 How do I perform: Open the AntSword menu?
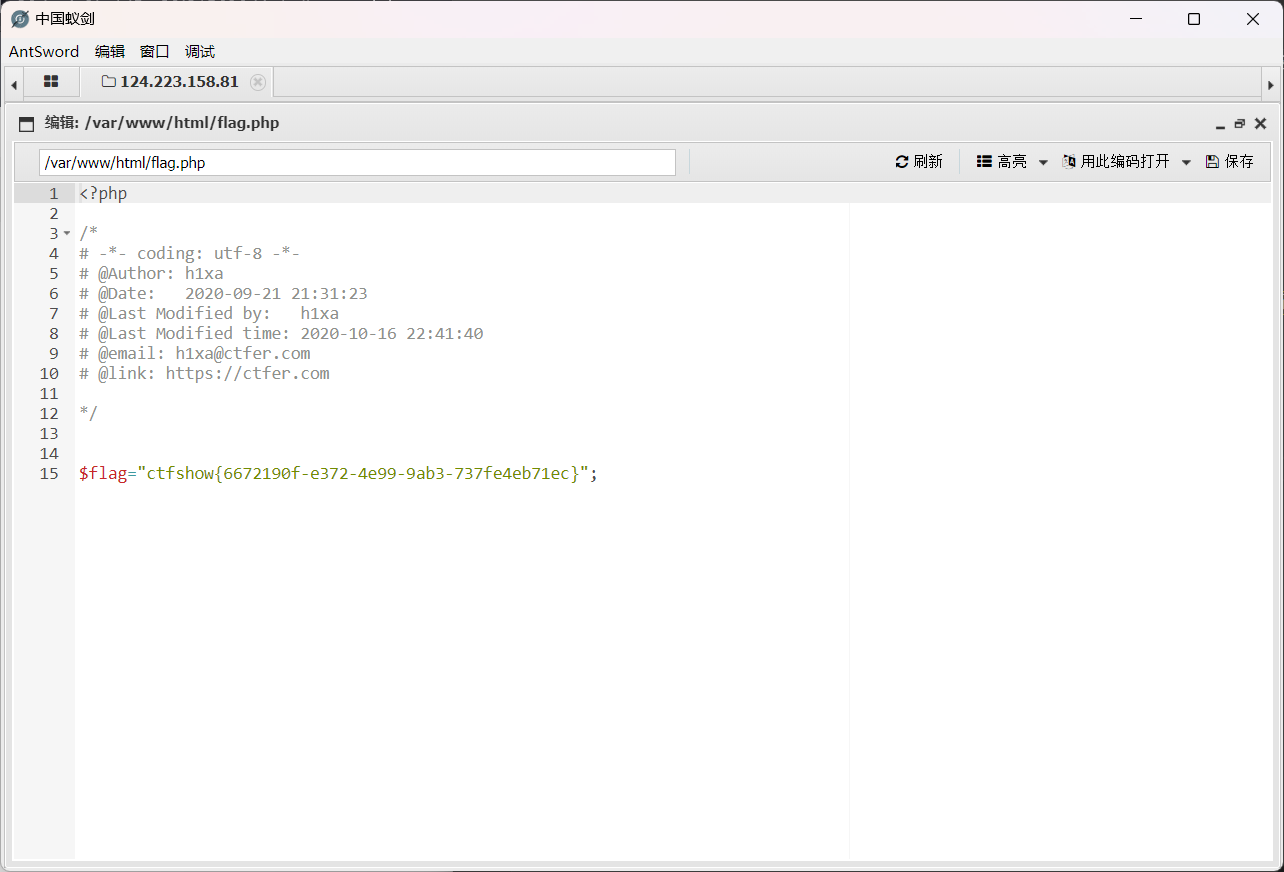[44, 52]
